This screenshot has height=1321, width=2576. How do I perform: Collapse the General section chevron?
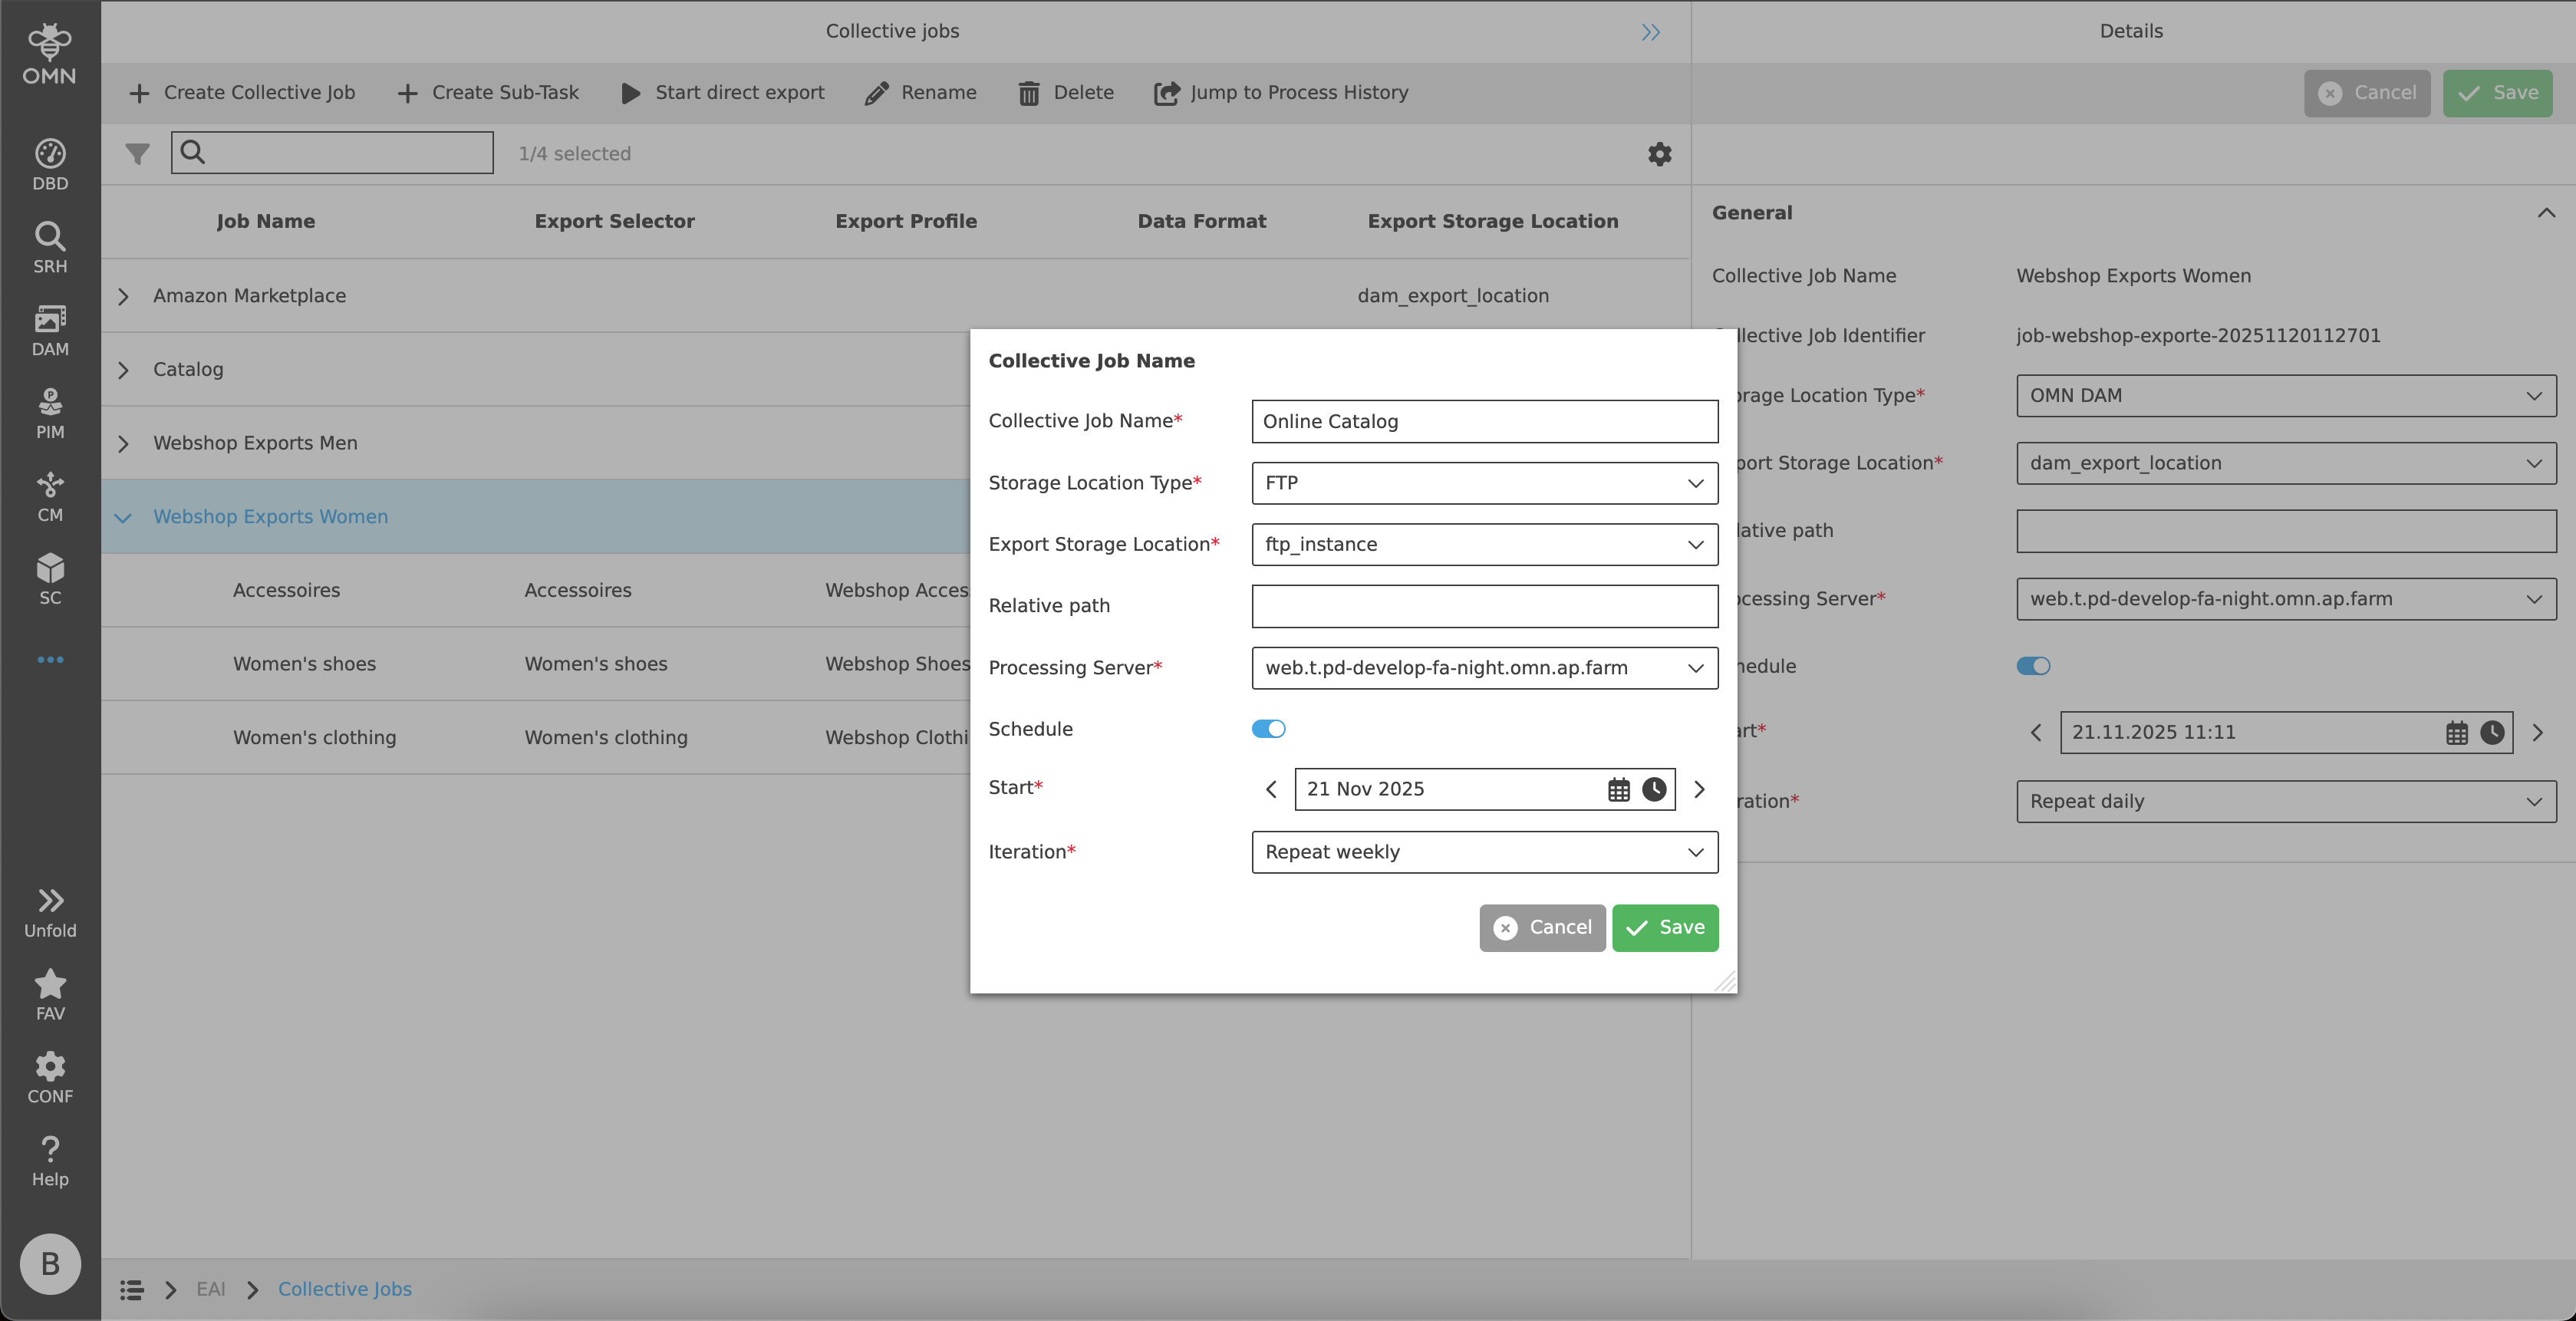point(2545,213)
